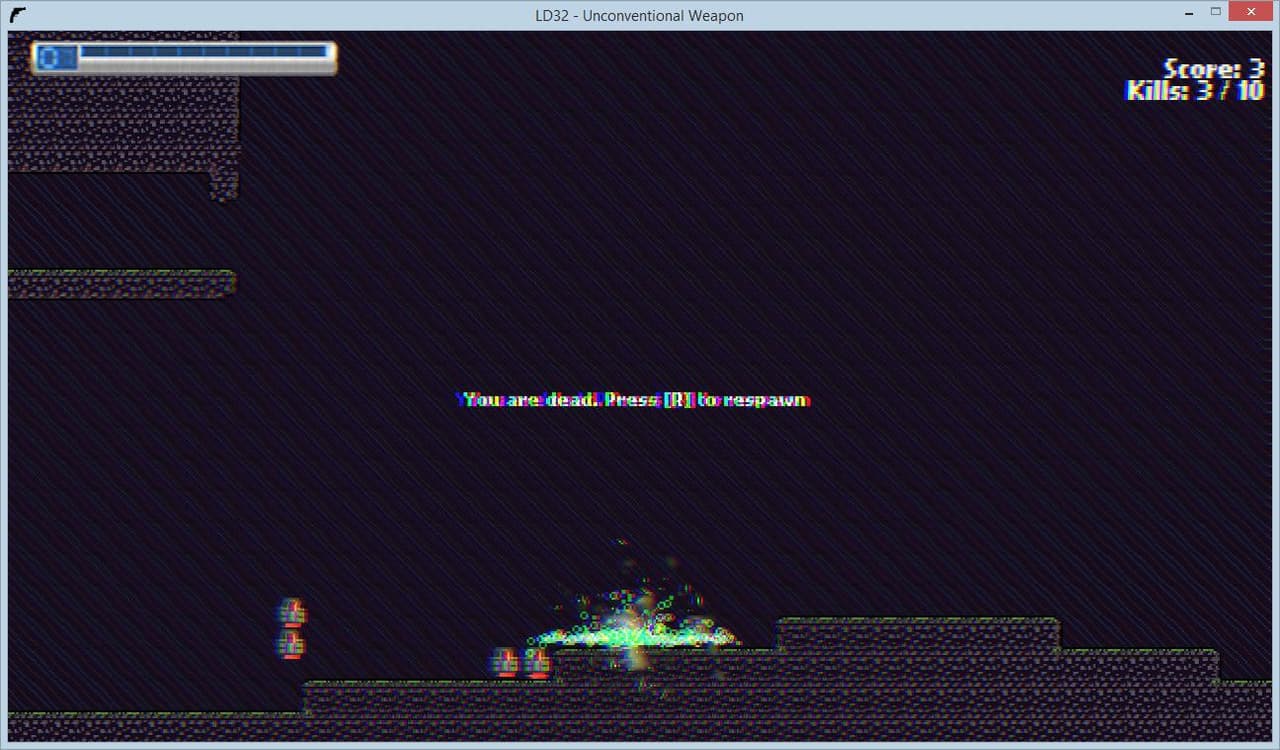The width and height of the screenshot is (1280, 750).
Task: Minimize the LD32 game window
Action: [1187, 13]
